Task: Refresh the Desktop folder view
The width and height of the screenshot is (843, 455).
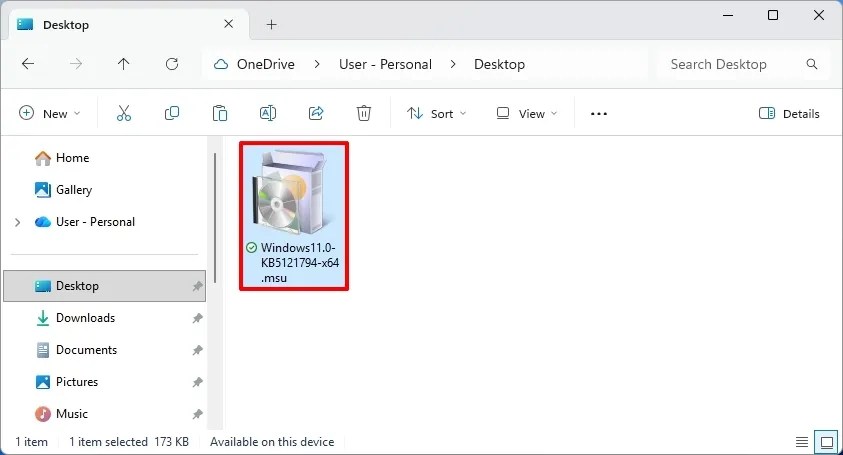Action: point(172,65)
